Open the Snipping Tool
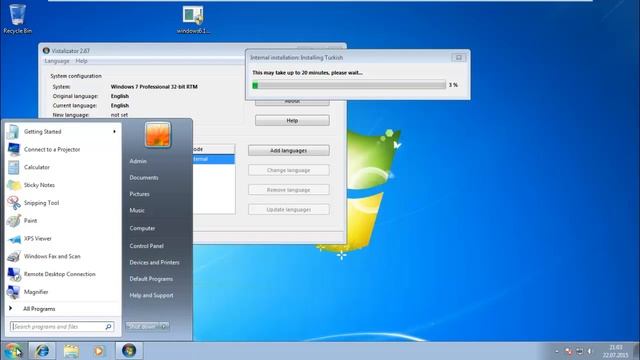Screen dimensions: 640x360 pos(62,203)
